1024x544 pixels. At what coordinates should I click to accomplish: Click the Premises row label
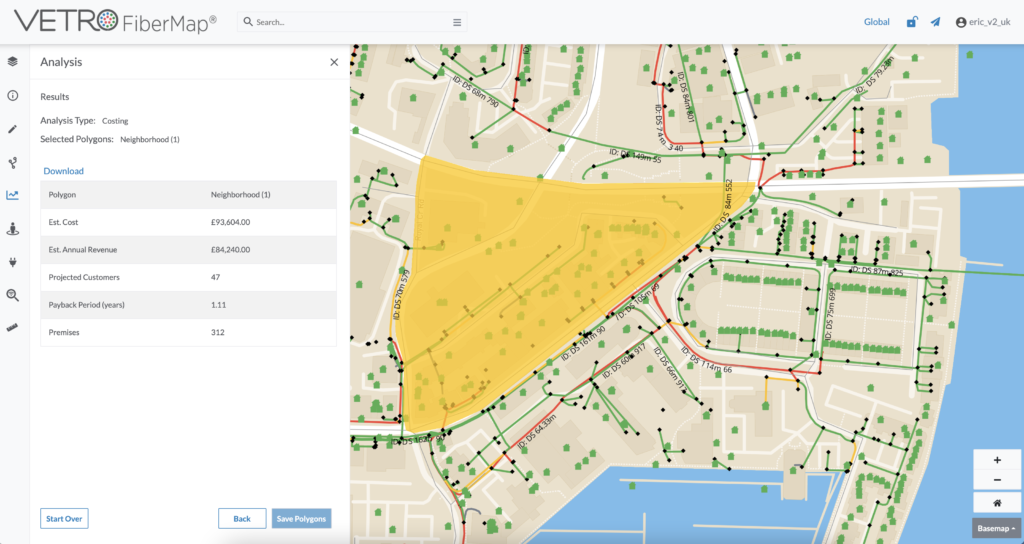(64, 332)
